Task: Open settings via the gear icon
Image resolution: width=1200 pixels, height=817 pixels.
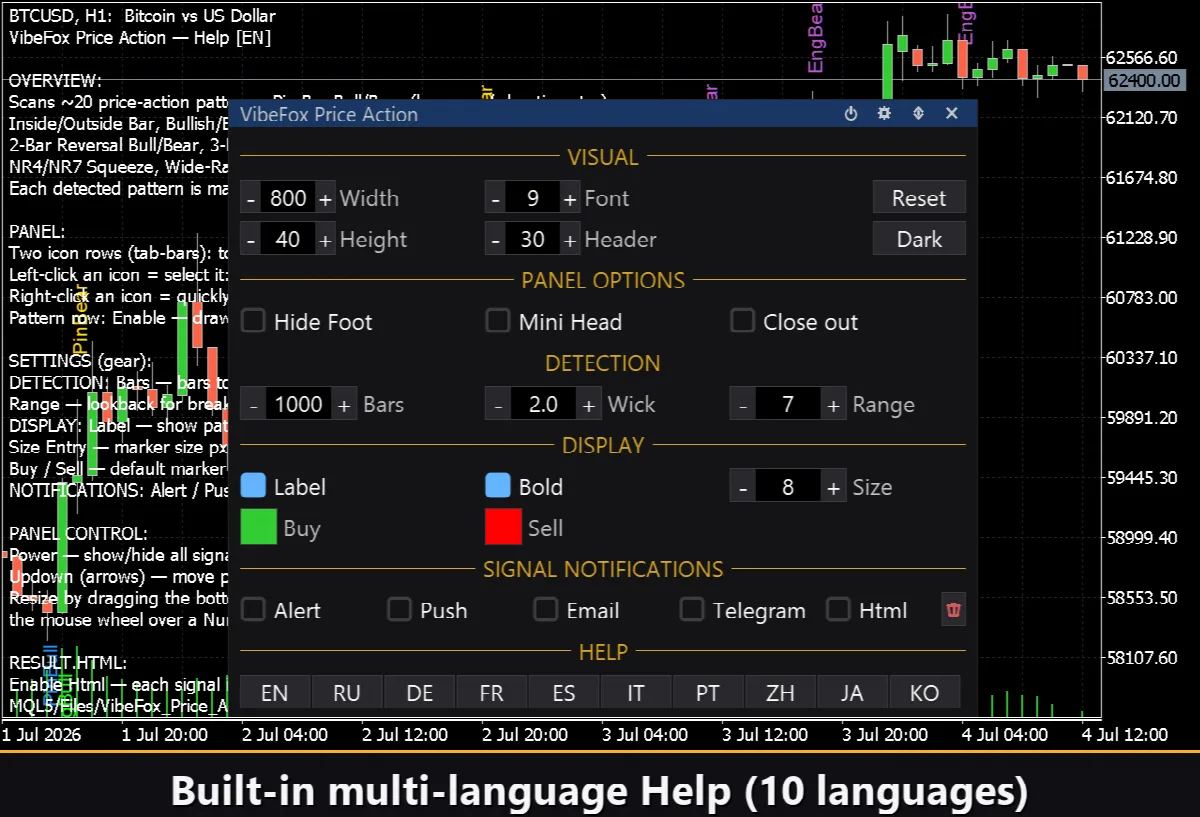Action: 884,114
